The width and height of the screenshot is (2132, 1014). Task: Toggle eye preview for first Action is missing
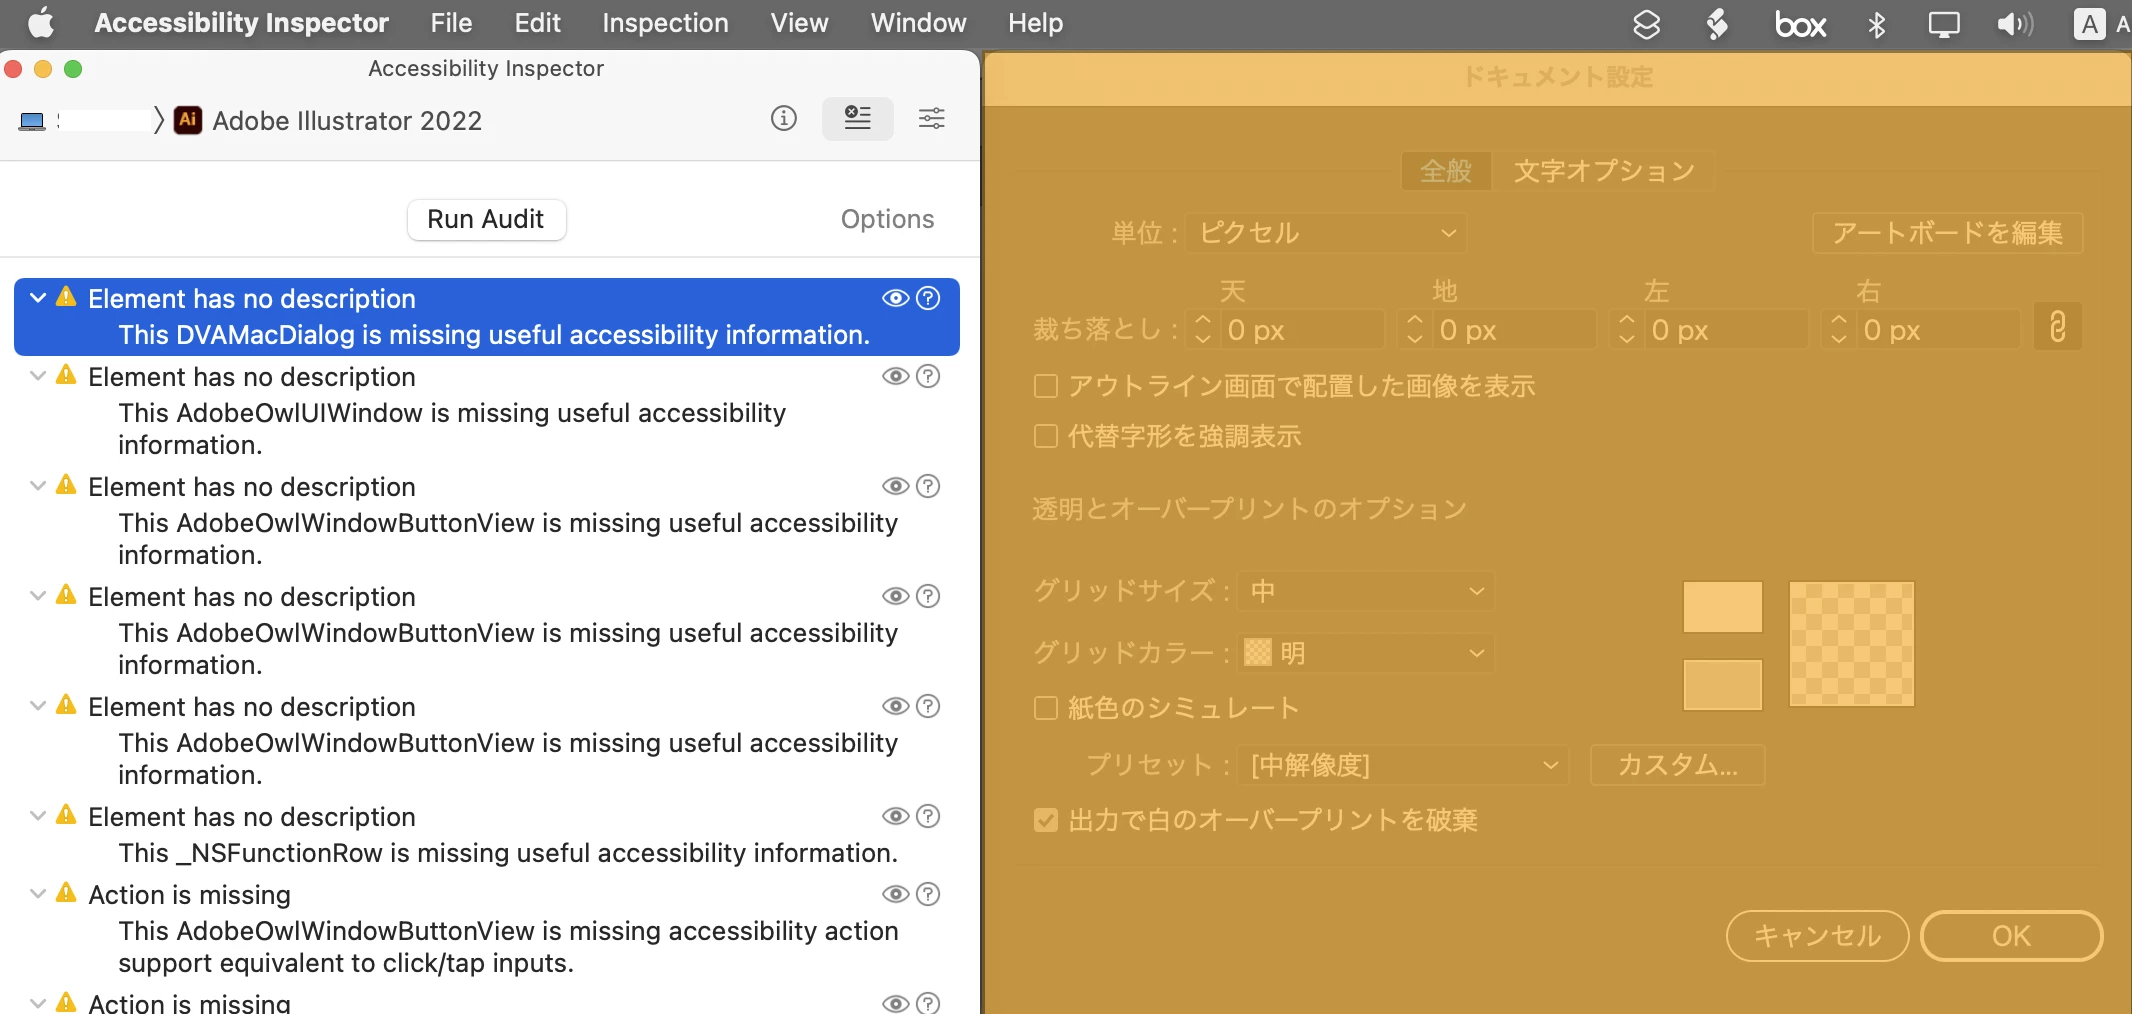point(895,894)
